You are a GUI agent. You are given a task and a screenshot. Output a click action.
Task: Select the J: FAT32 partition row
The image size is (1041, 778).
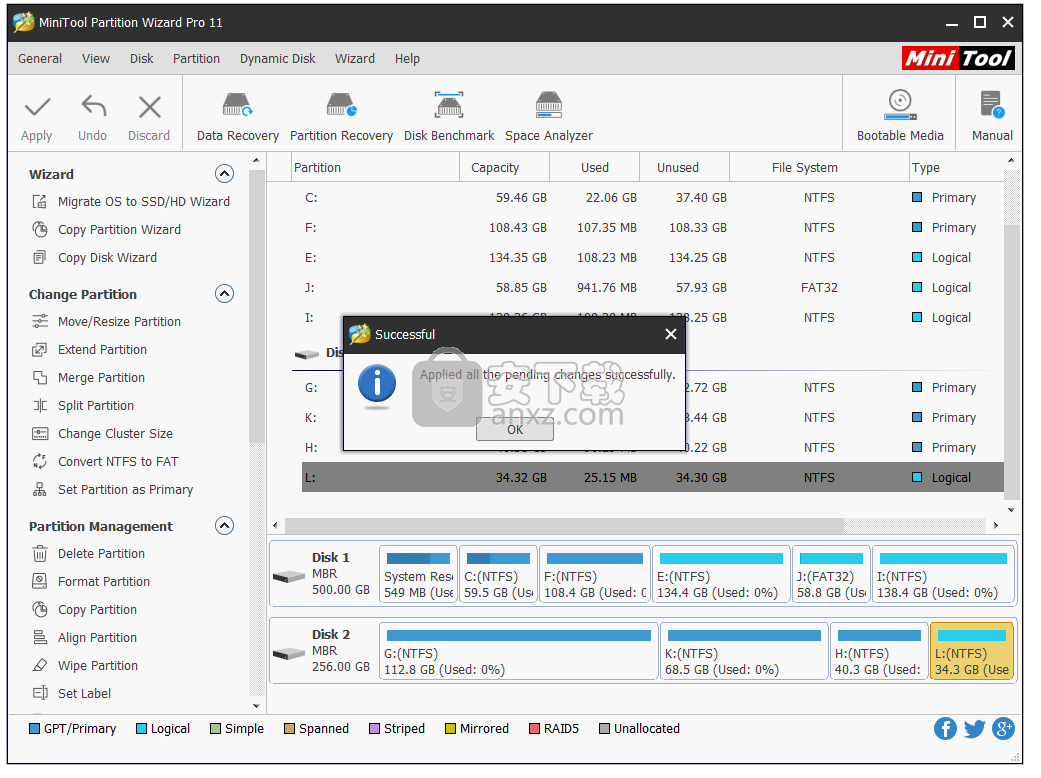[652, 287]
